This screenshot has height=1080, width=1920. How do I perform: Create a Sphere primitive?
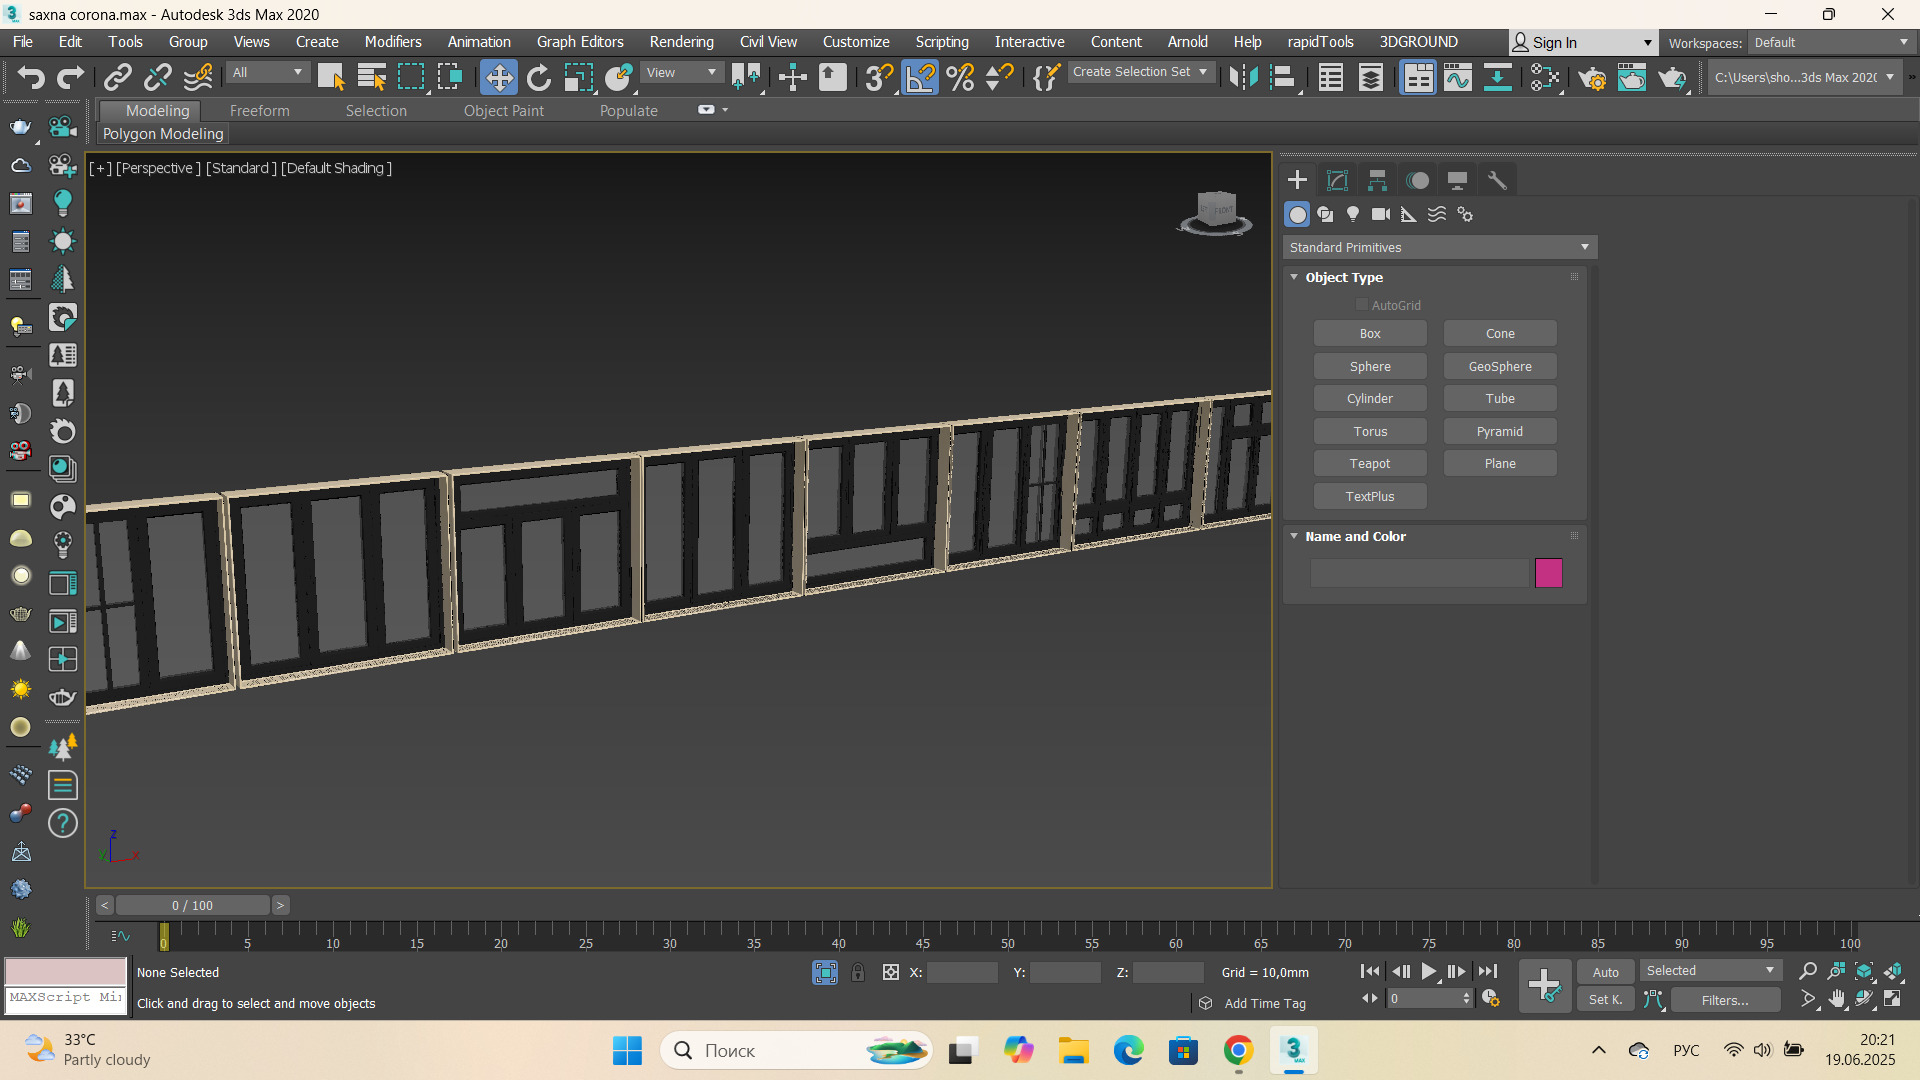click(x=1370, y=367)
